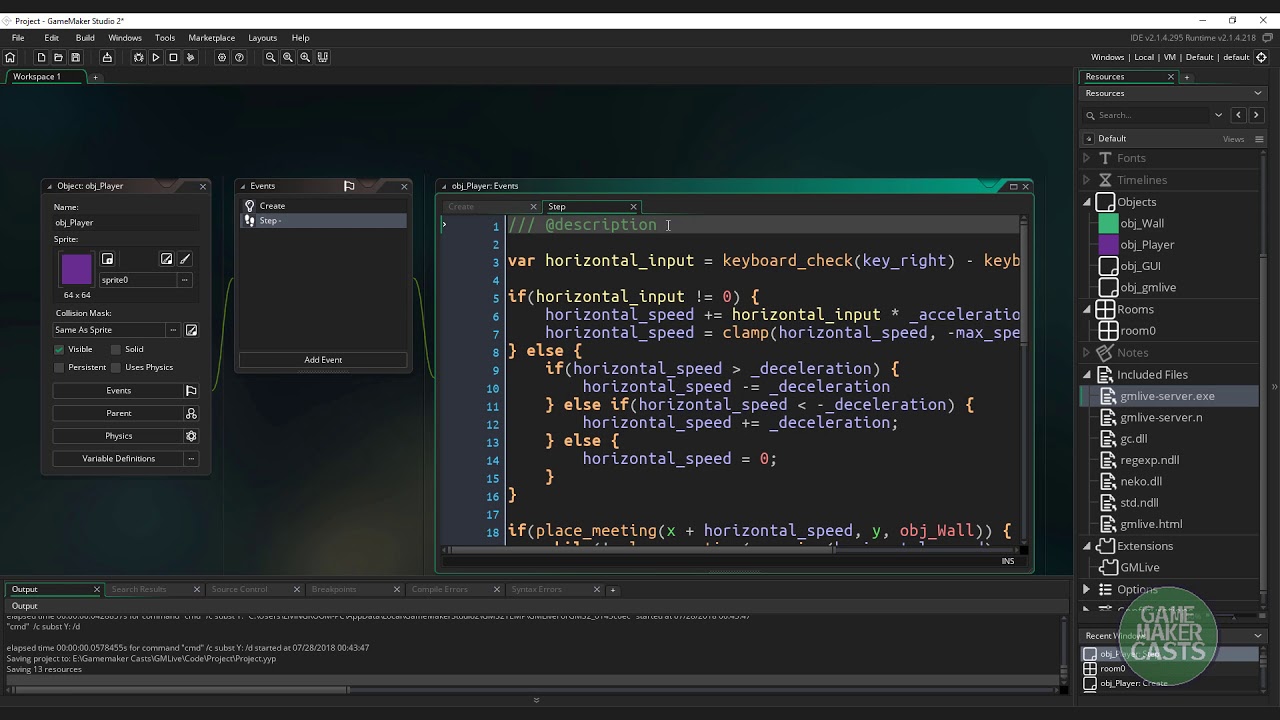The height and width of the screenshot is (720, 1280).
Task: Open Game Options gear icon
Action: pos(222,57)
